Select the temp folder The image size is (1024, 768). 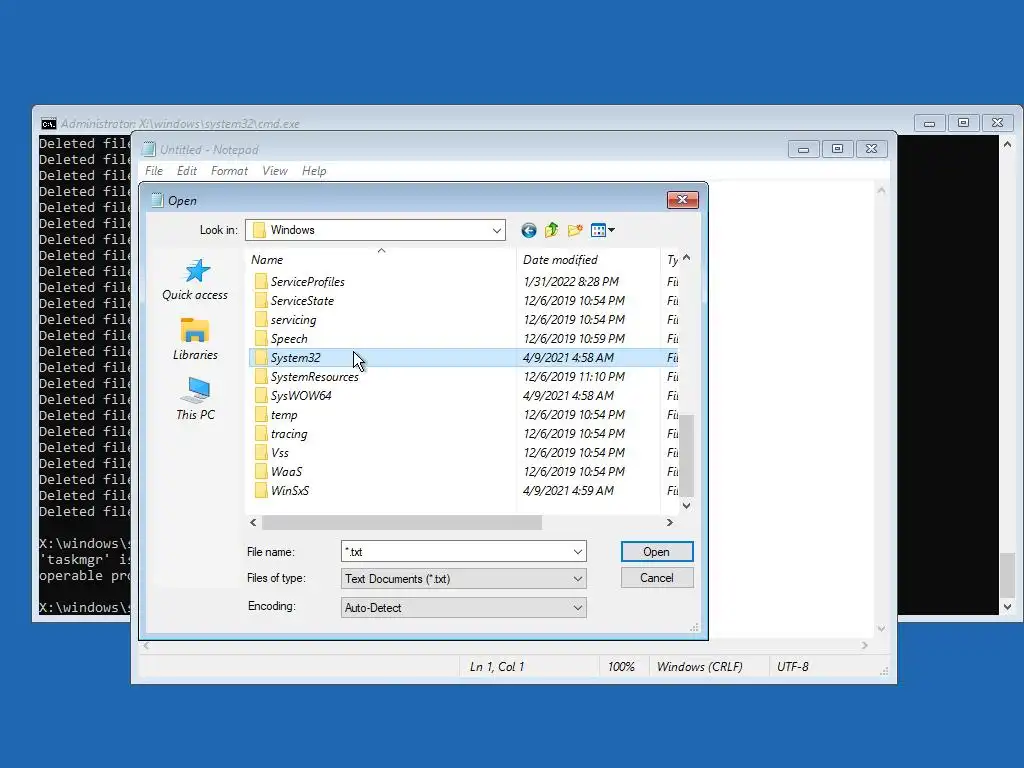pos(283,414)
